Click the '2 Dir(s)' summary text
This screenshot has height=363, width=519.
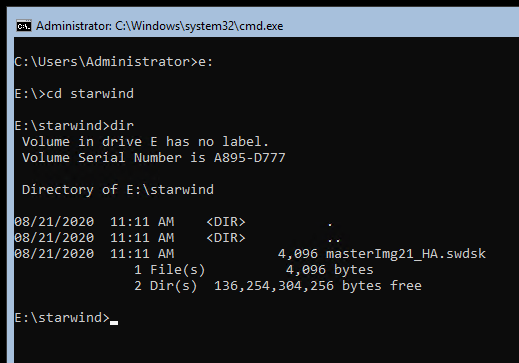click(166, 286)
